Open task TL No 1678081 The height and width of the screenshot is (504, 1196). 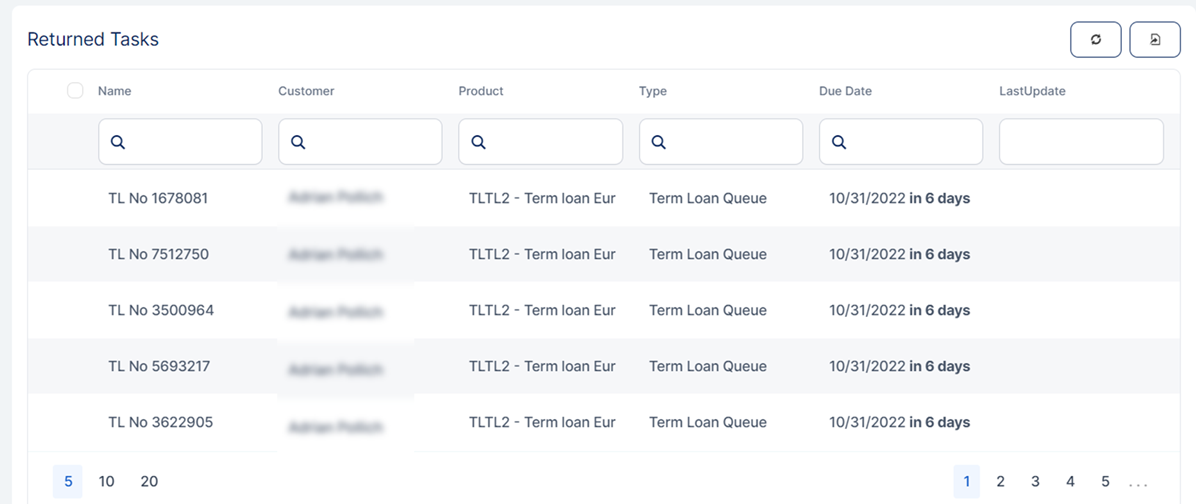pyautogui.click(x=158, y=198)
